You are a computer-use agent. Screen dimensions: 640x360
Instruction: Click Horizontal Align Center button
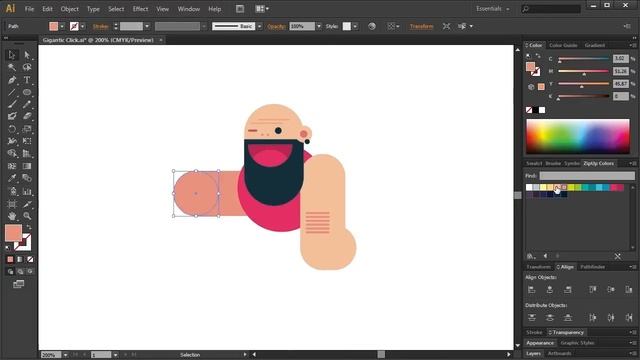549,289
